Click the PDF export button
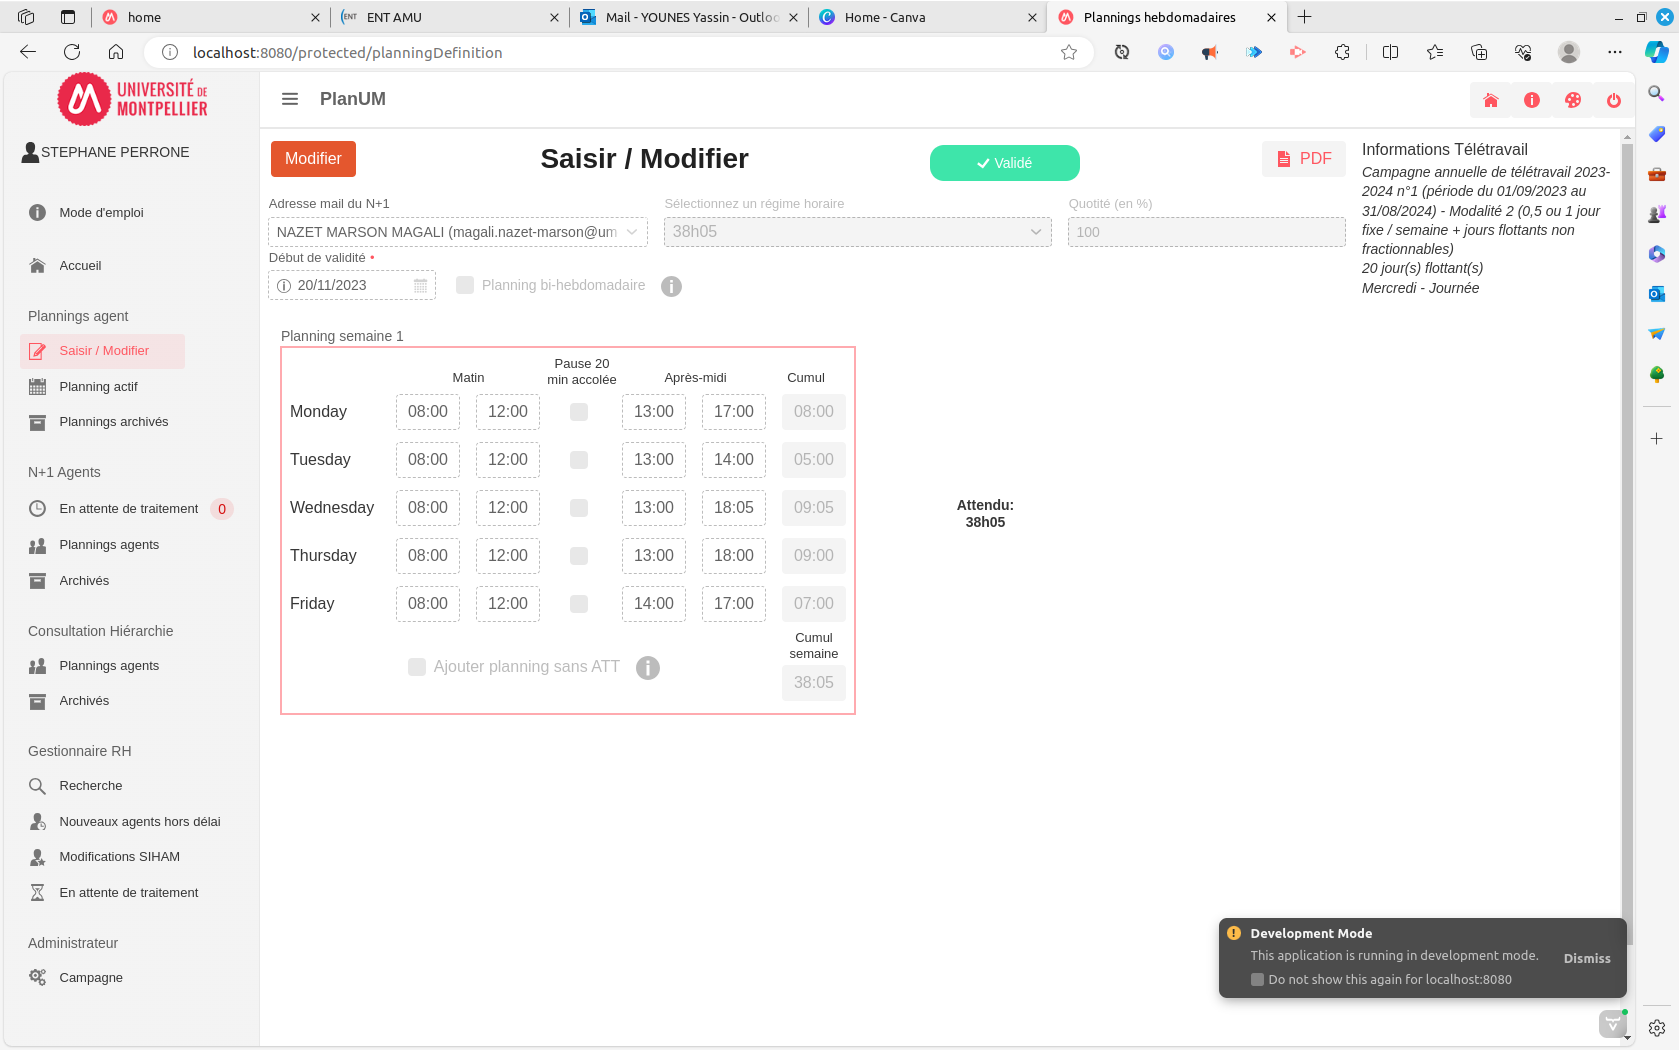Image resolution: width=1680 pixels, height=1050 pixels. click(1304, 159)
